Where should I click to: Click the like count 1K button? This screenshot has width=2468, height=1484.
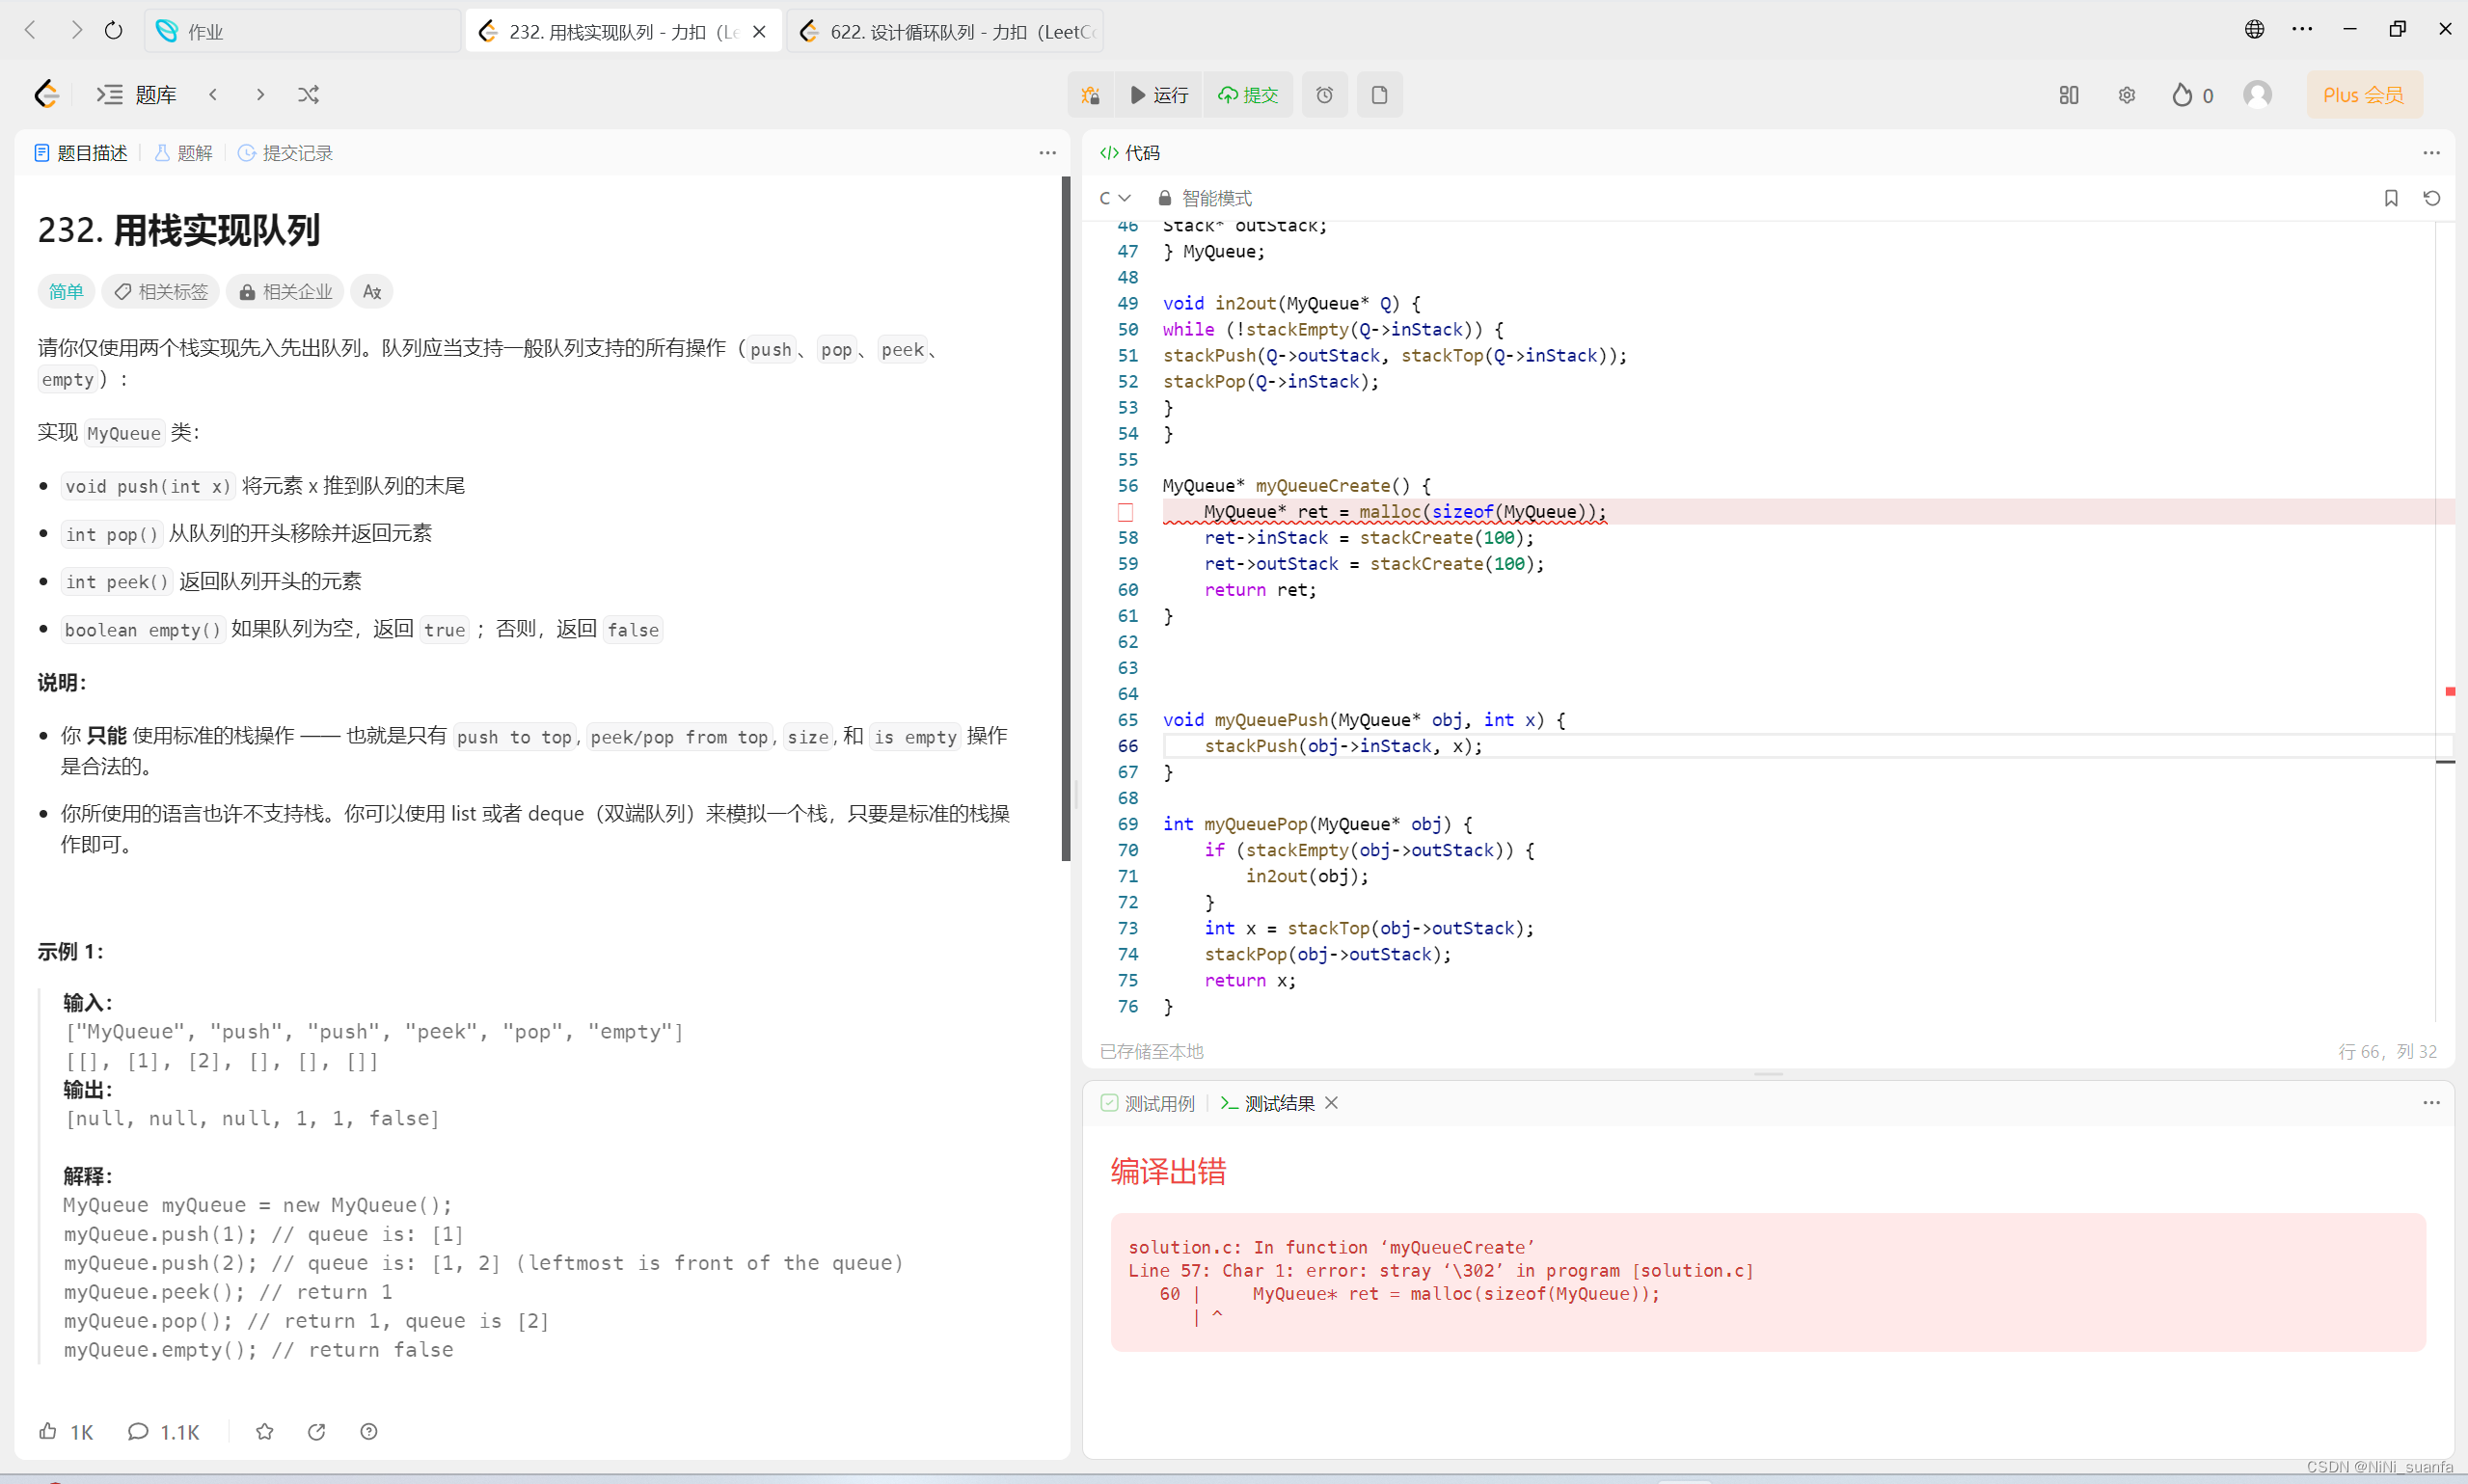click(x=67, y=1431)
